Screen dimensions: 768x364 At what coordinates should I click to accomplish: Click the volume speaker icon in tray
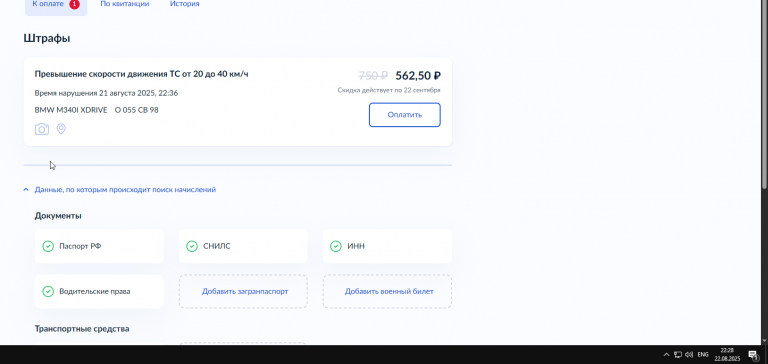pos(689,354)
